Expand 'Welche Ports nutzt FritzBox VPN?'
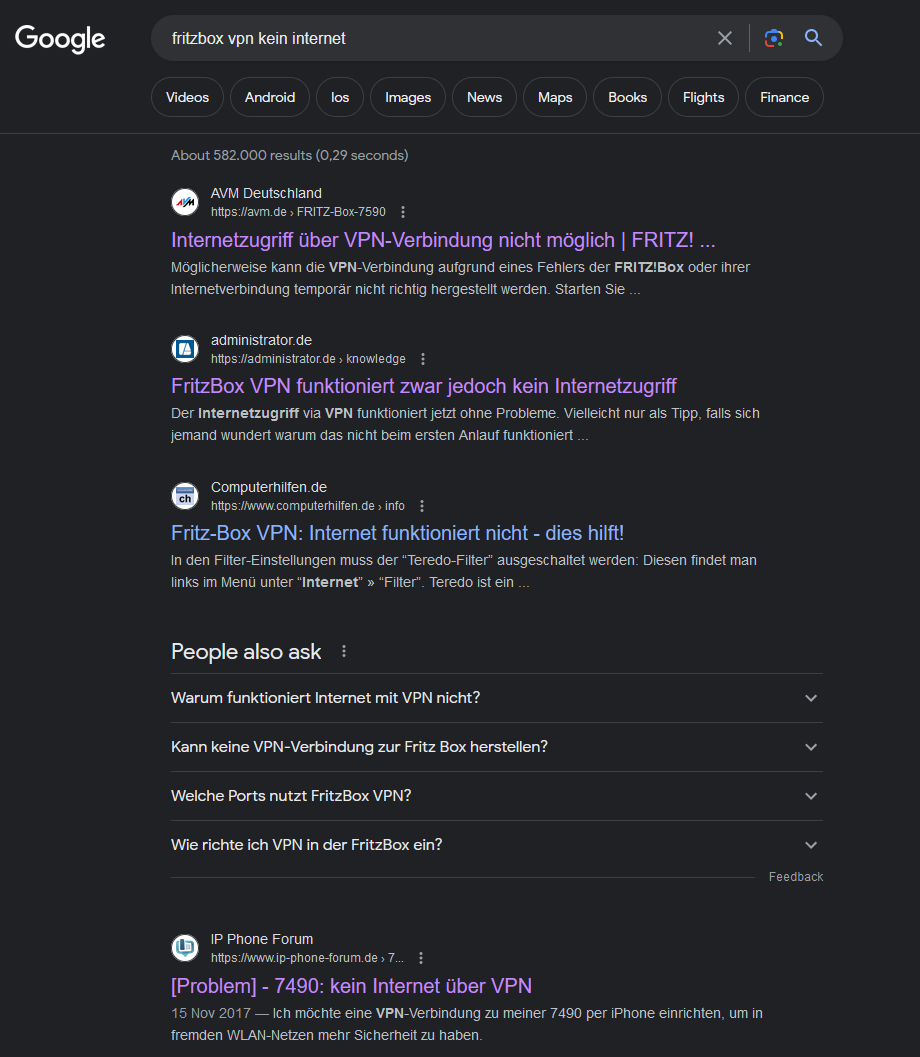This screenshot has height=1057, width=920. pos(497,796)
